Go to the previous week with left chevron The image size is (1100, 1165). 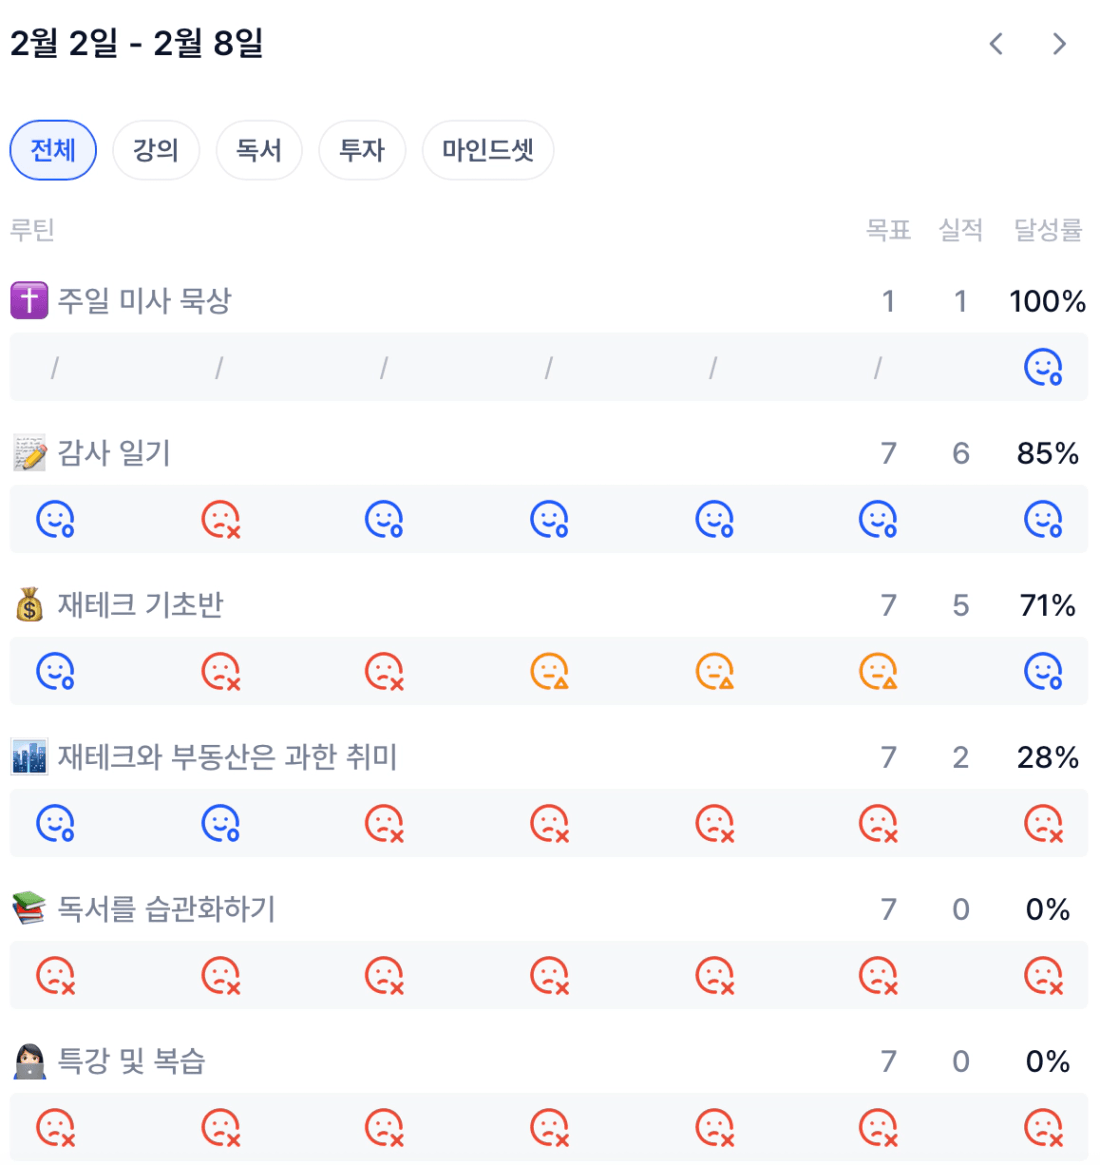pyautogui.click(x=996, y=44)
